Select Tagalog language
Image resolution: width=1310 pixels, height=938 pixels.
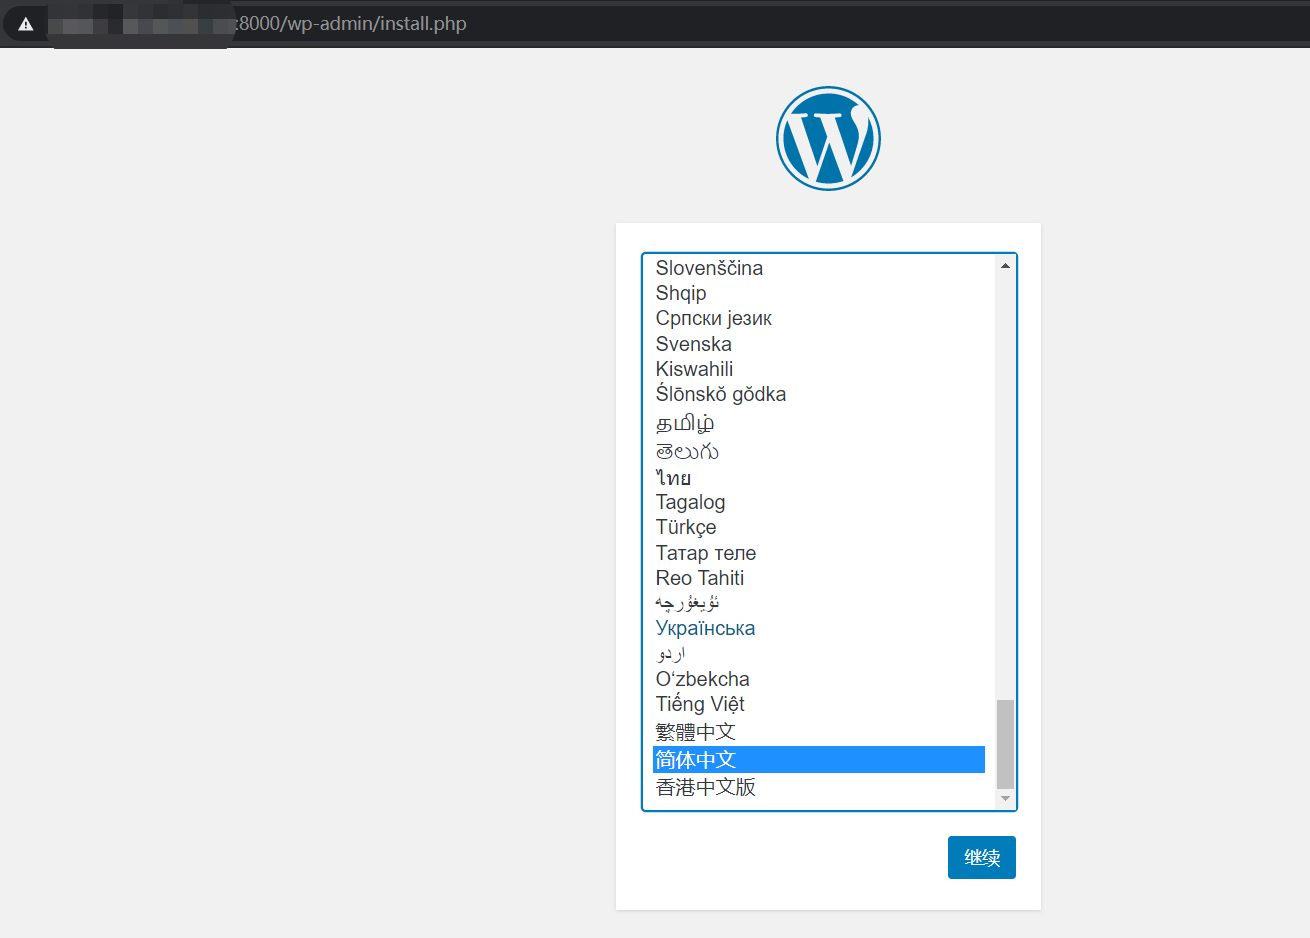[x=819, y=502]
